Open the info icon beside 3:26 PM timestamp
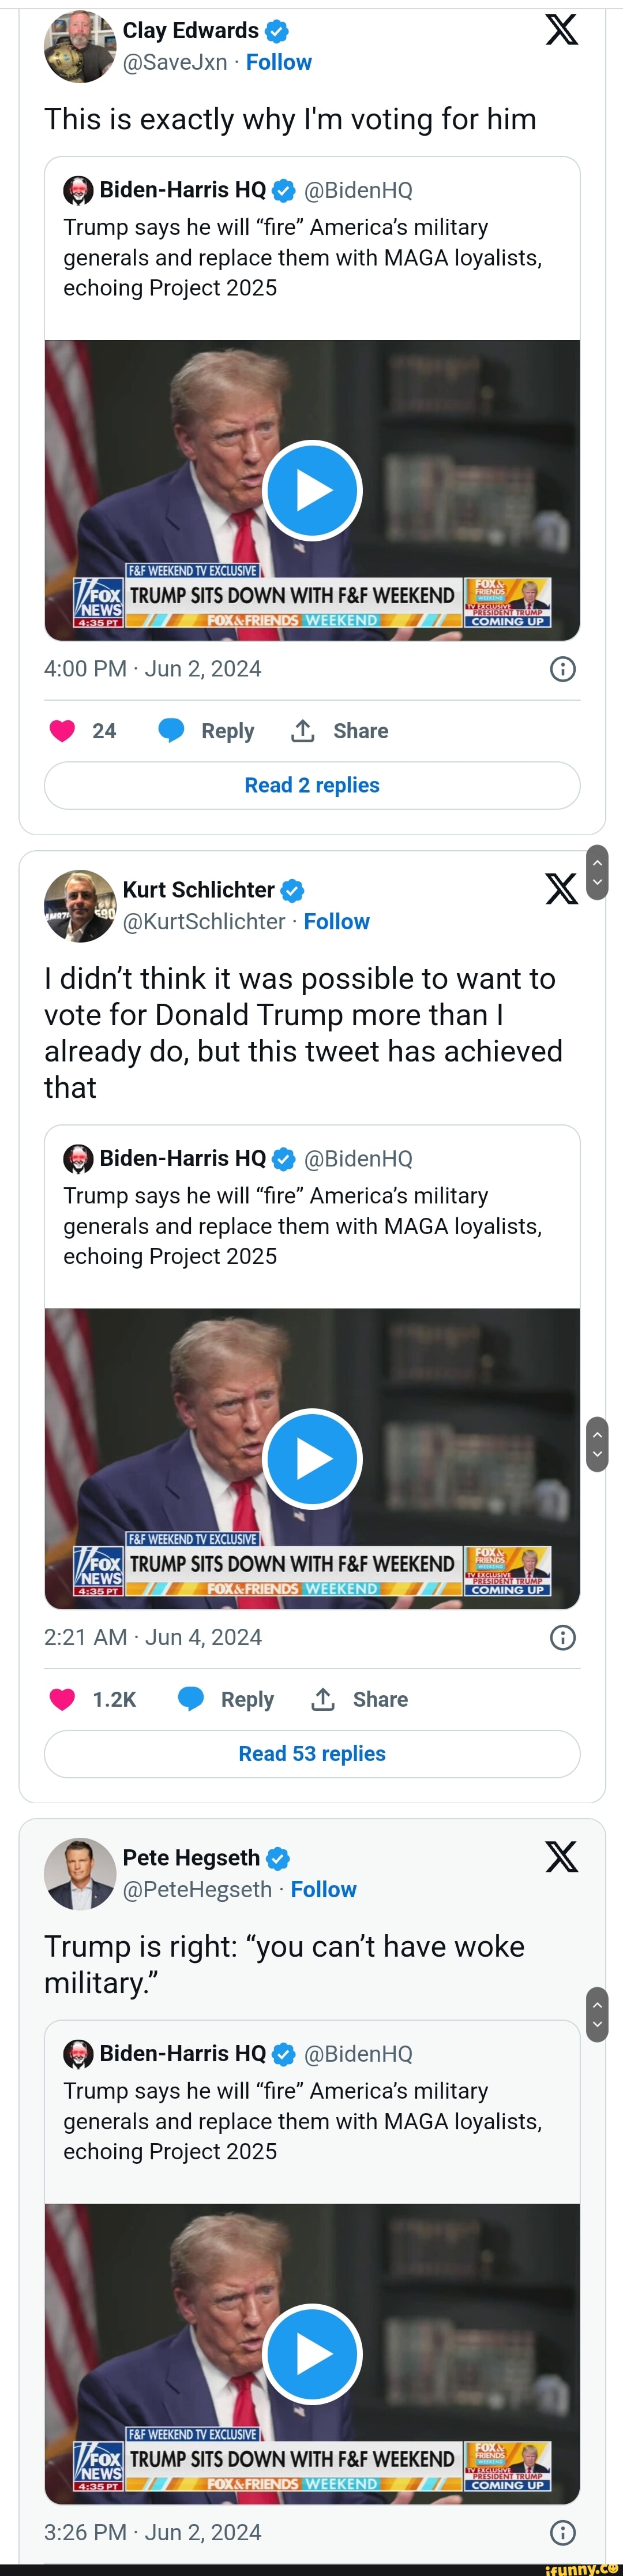Image resolution: width=623 pixels, height=2576 pixels. point(563,2532)
